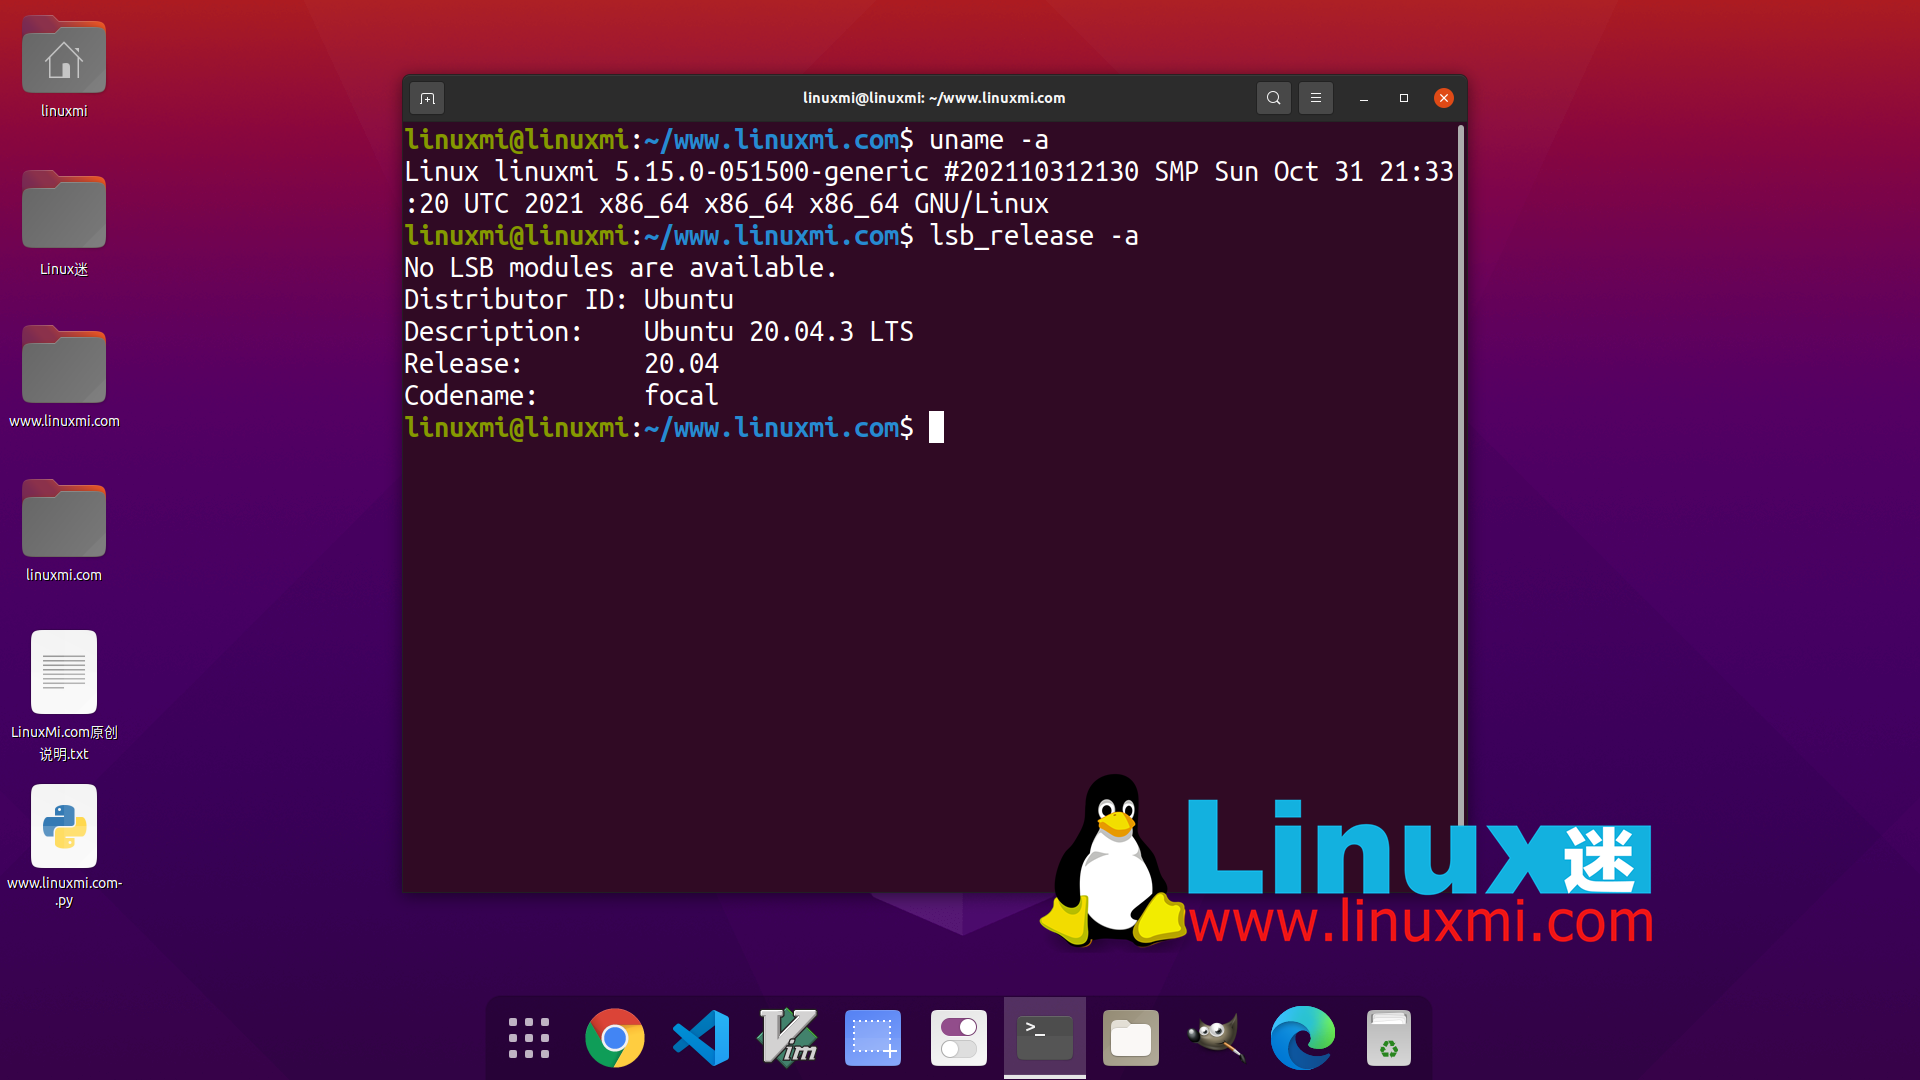
Task: Open a new terminal tab
Action: click(x=427, y=98)
